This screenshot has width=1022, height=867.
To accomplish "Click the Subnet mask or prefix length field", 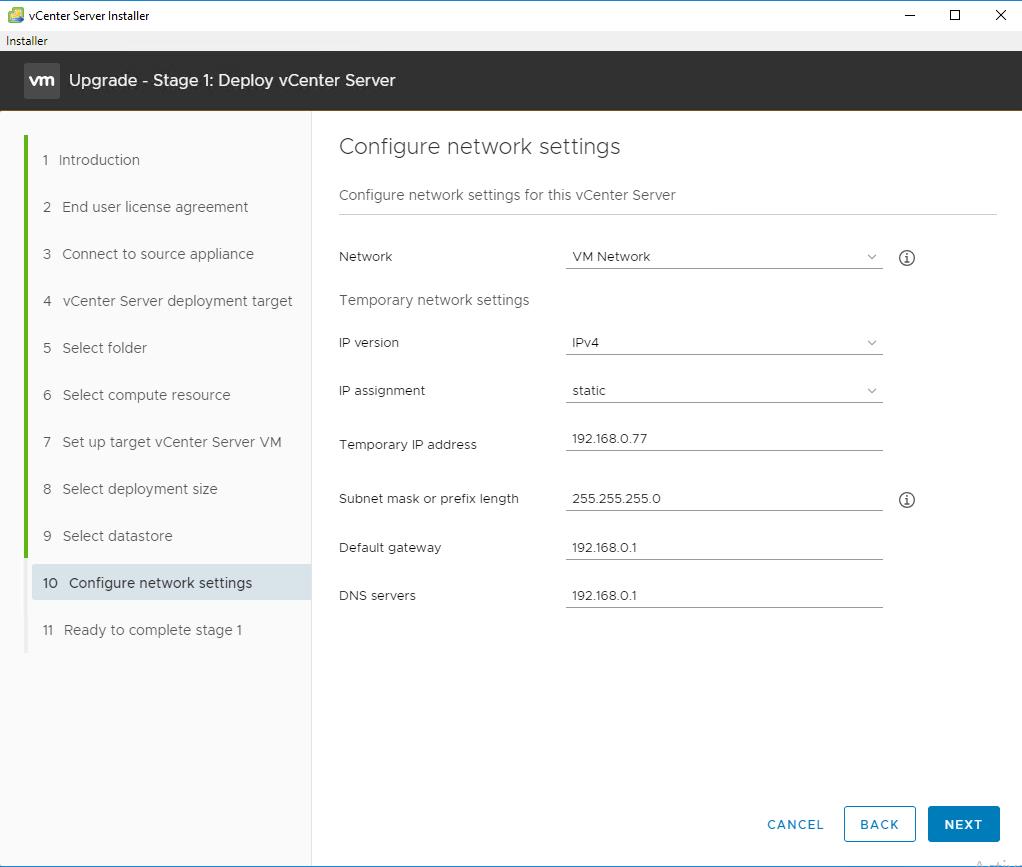I will click(723, 499).
